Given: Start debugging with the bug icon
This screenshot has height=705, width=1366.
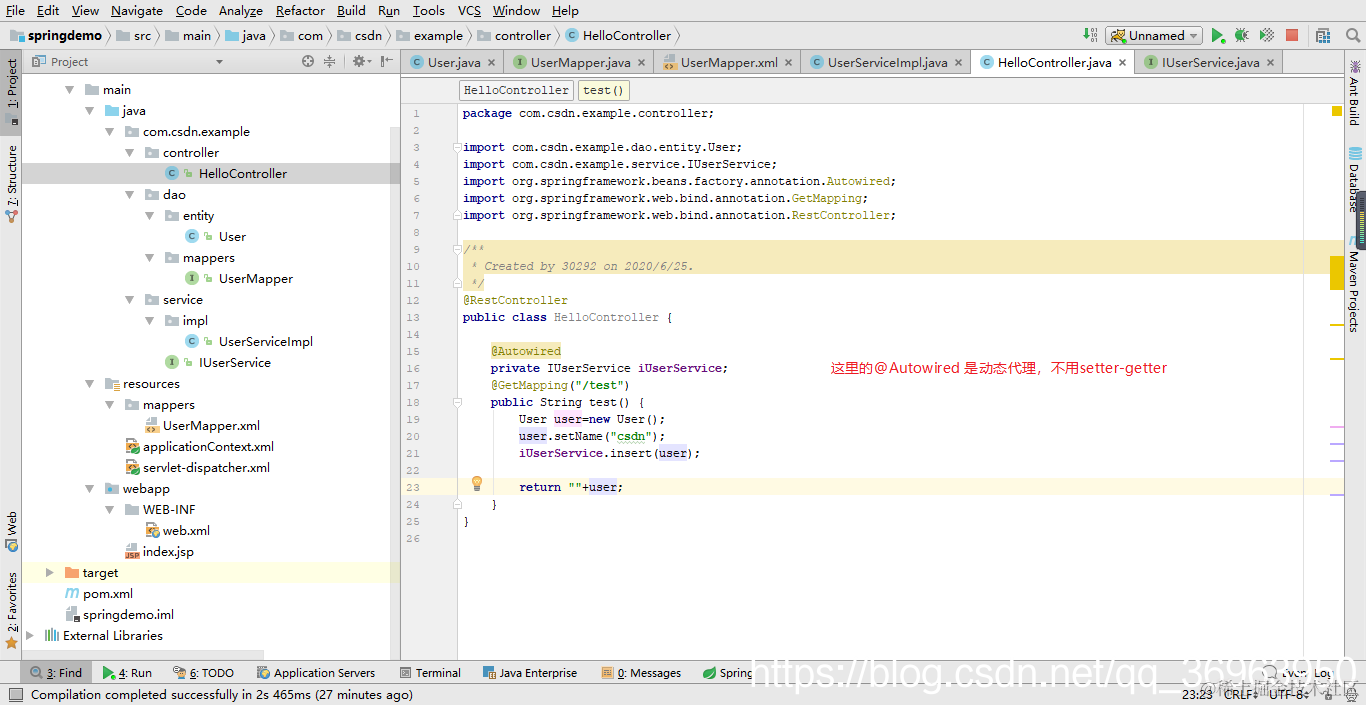Looking at the screenshot, I should tap(1241, 35).
